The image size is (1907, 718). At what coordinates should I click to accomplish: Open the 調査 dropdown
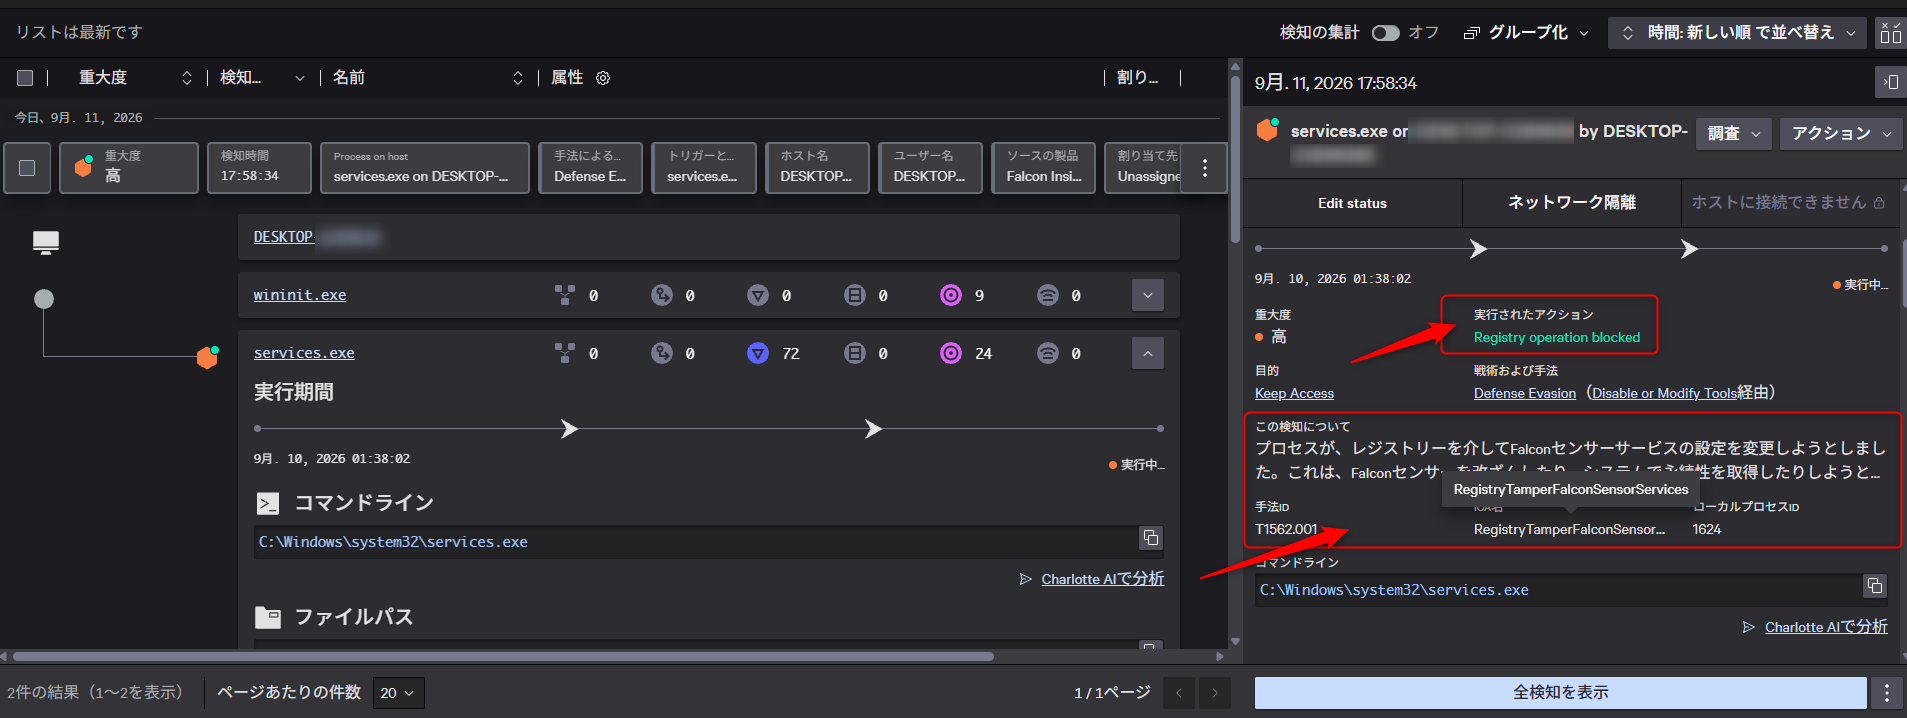[x=1734, y=133]
